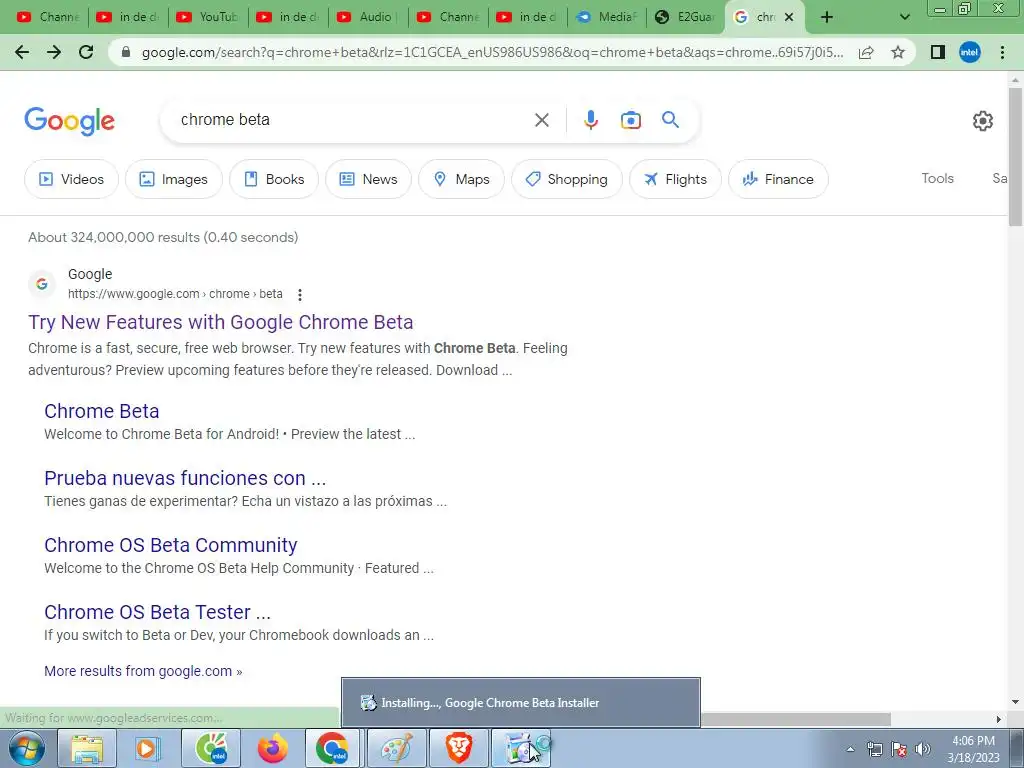Filter results by Videos
The height and width of the screenshot is (768, 1024).
(71, 179)
